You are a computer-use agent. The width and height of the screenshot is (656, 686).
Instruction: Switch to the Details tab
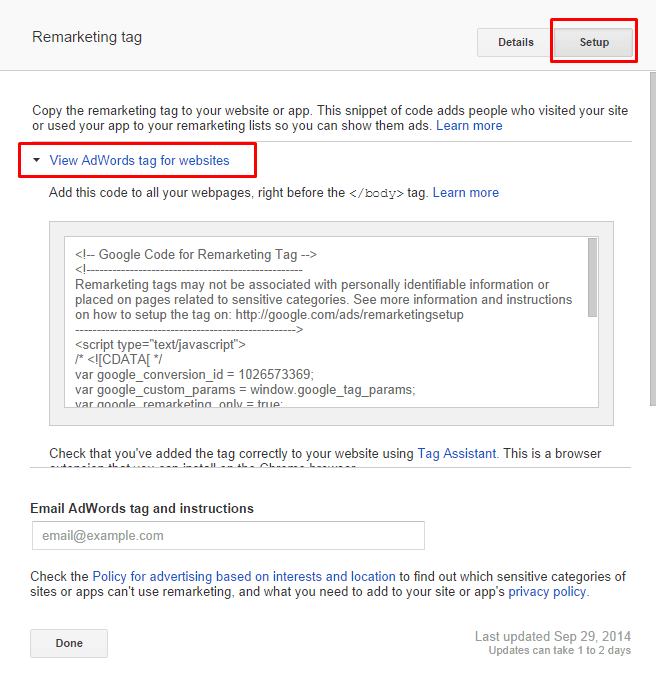516,42
